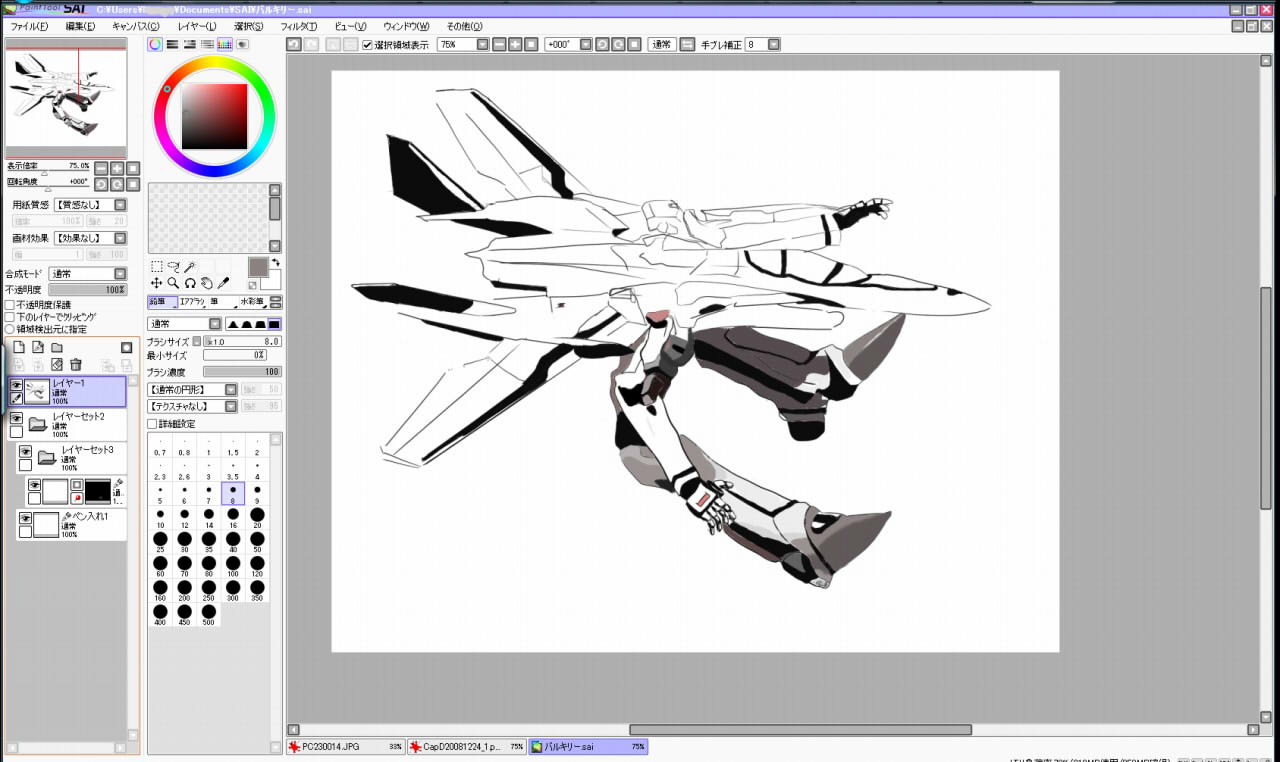The image size is (1280, 762).
Task: Toggle the color wheel panel icon
Action: click(155, 44)
